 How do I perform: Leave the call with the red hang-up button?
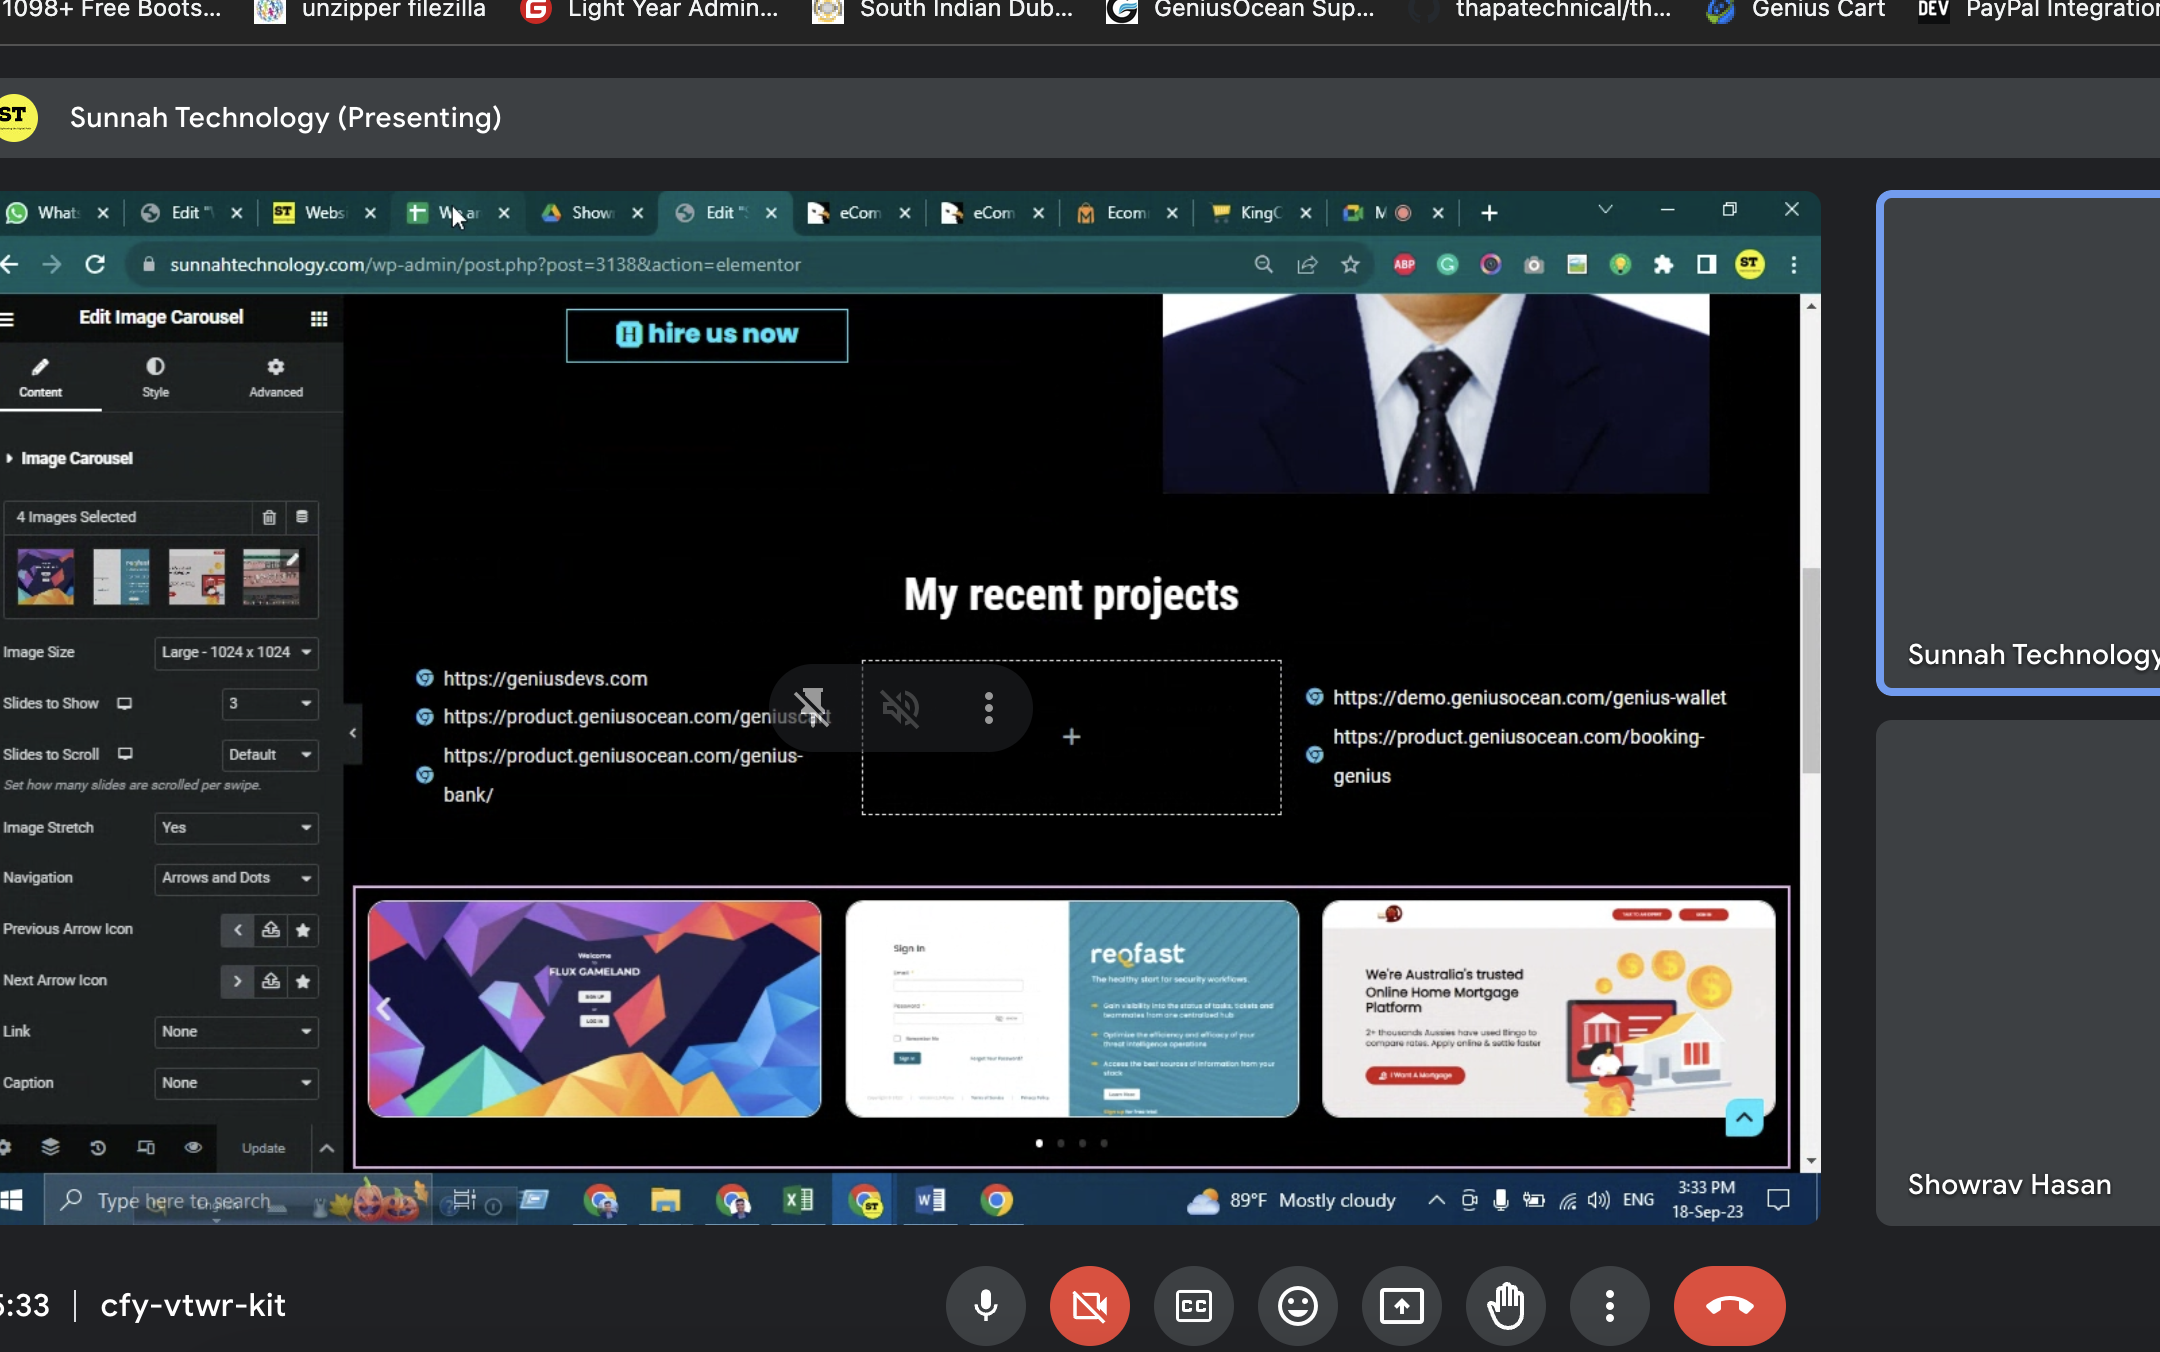(x=1729, y=1306)
